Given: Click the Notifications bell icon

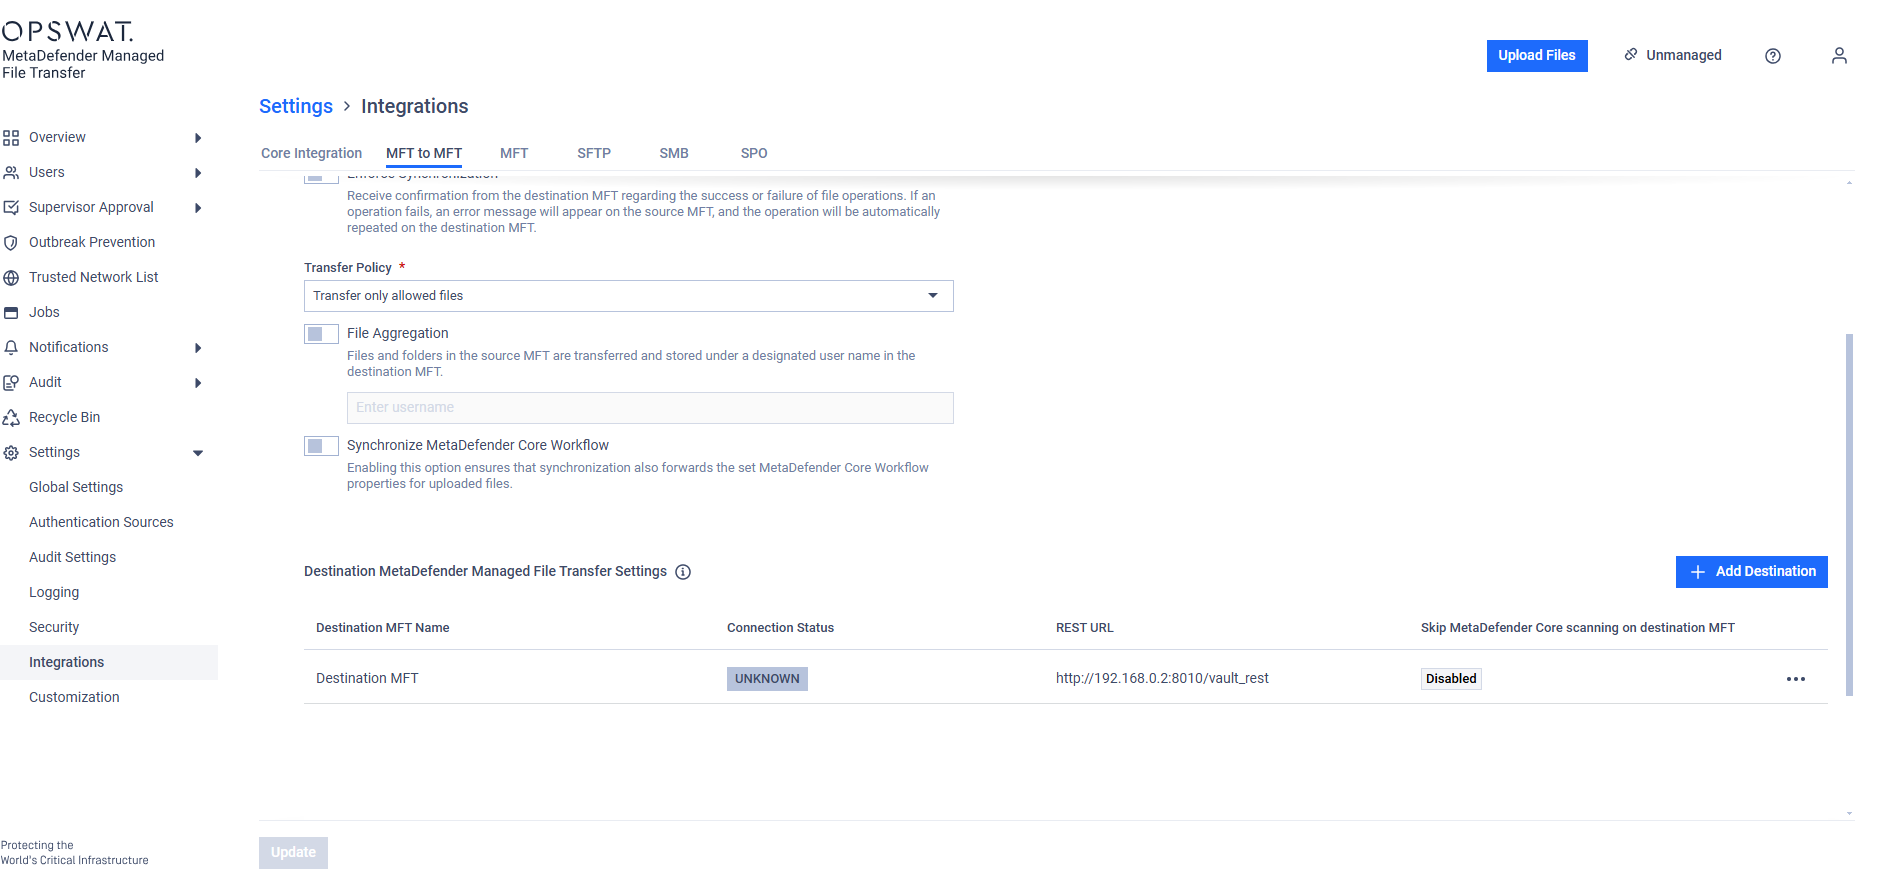Looking at the screenshot, I should click(x=11, y=348).
